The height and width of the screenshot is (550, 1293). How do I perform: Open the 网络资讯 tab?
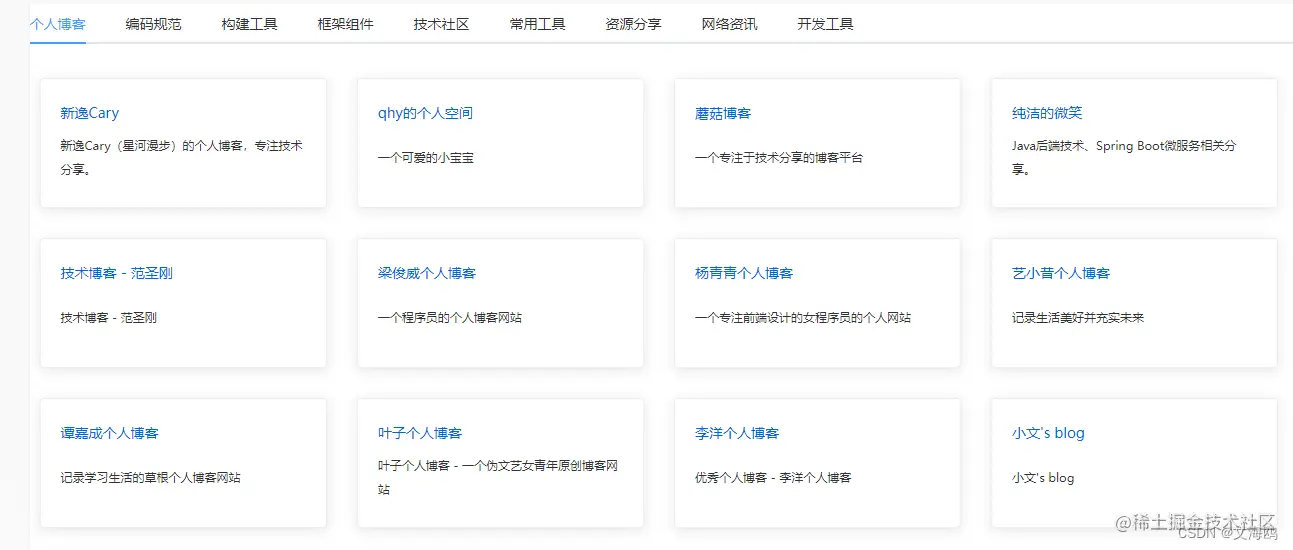(730, 24)
